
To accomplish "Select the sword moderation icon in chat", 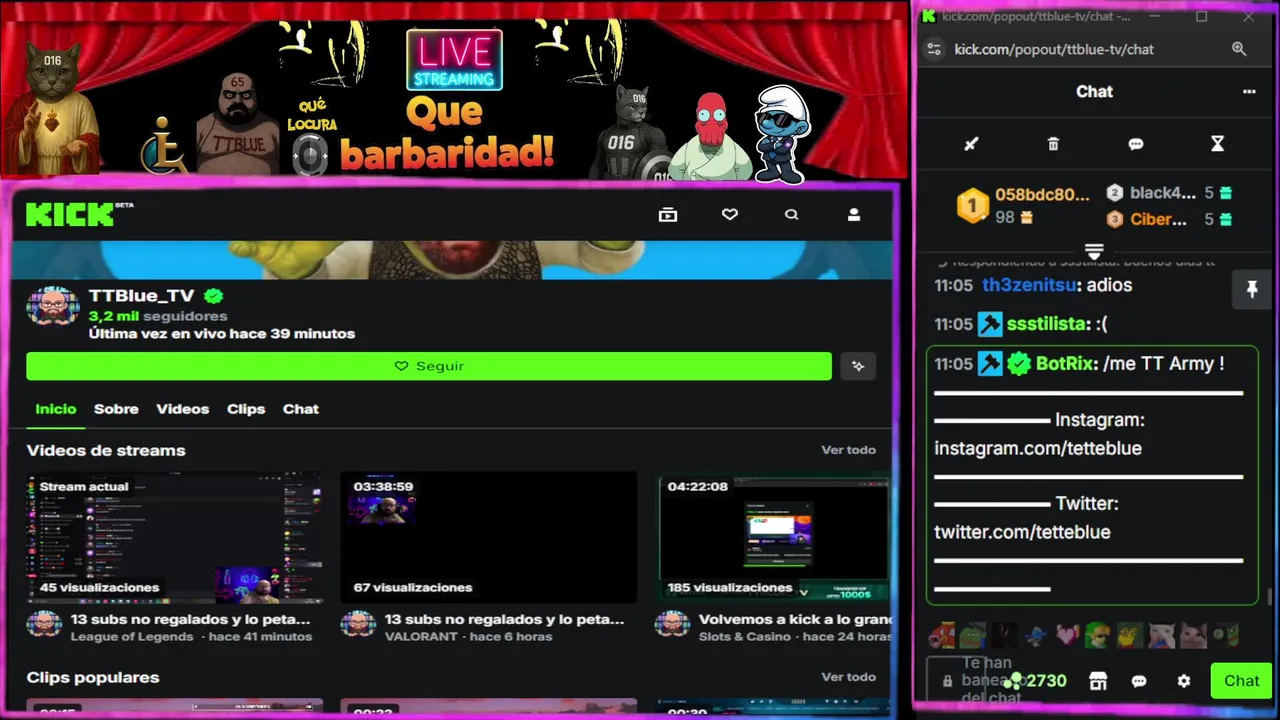I will point(971,144).
